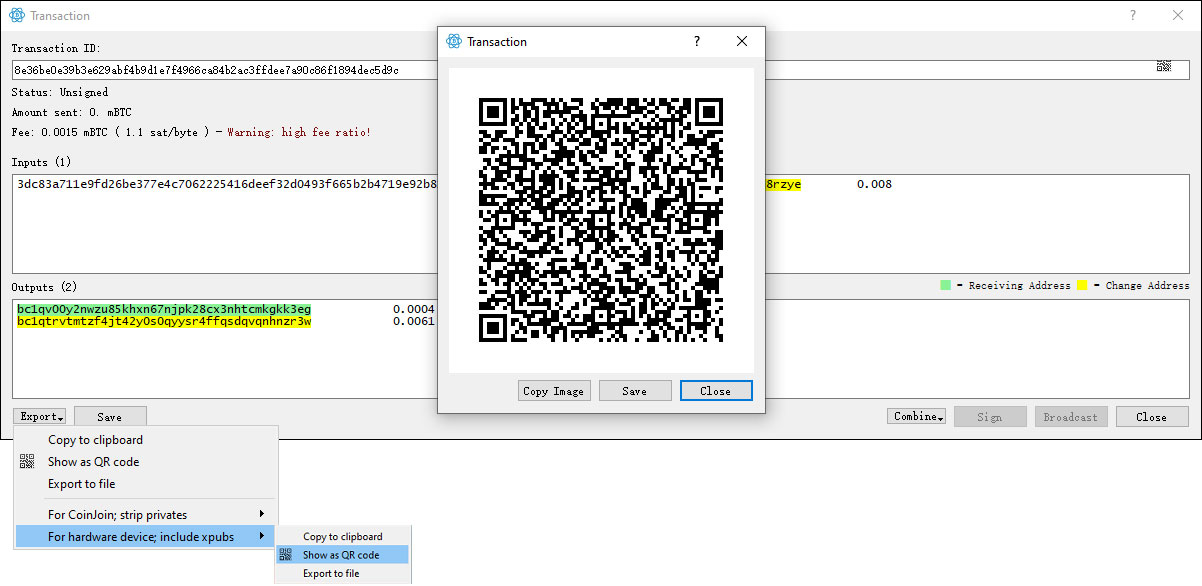Screen dimensions: 1202x586
Task: Click the Sign button
Action: 989,417
